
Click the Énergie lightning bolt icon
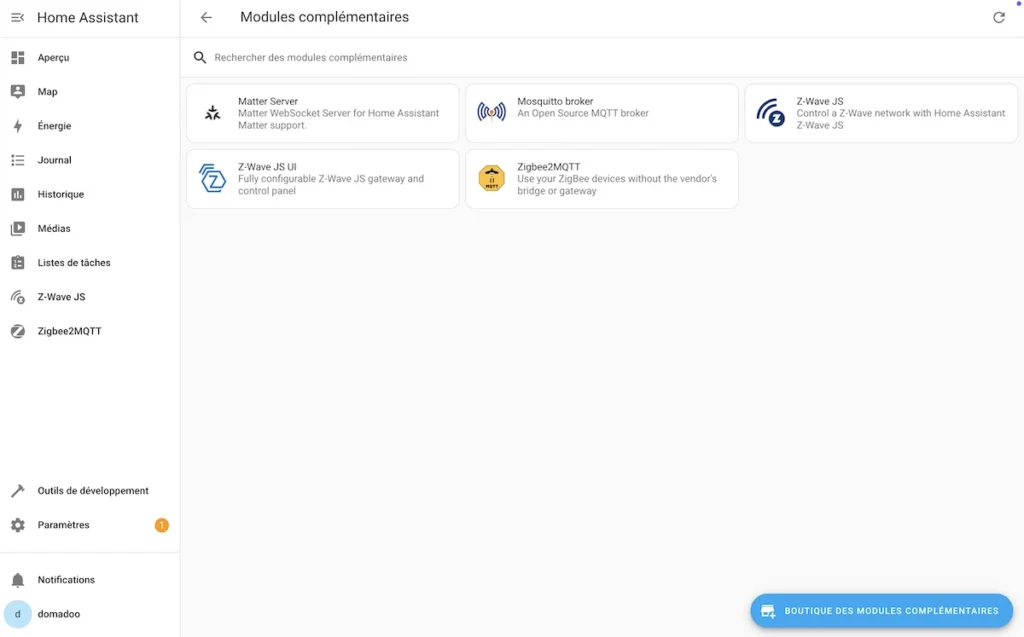18,125
